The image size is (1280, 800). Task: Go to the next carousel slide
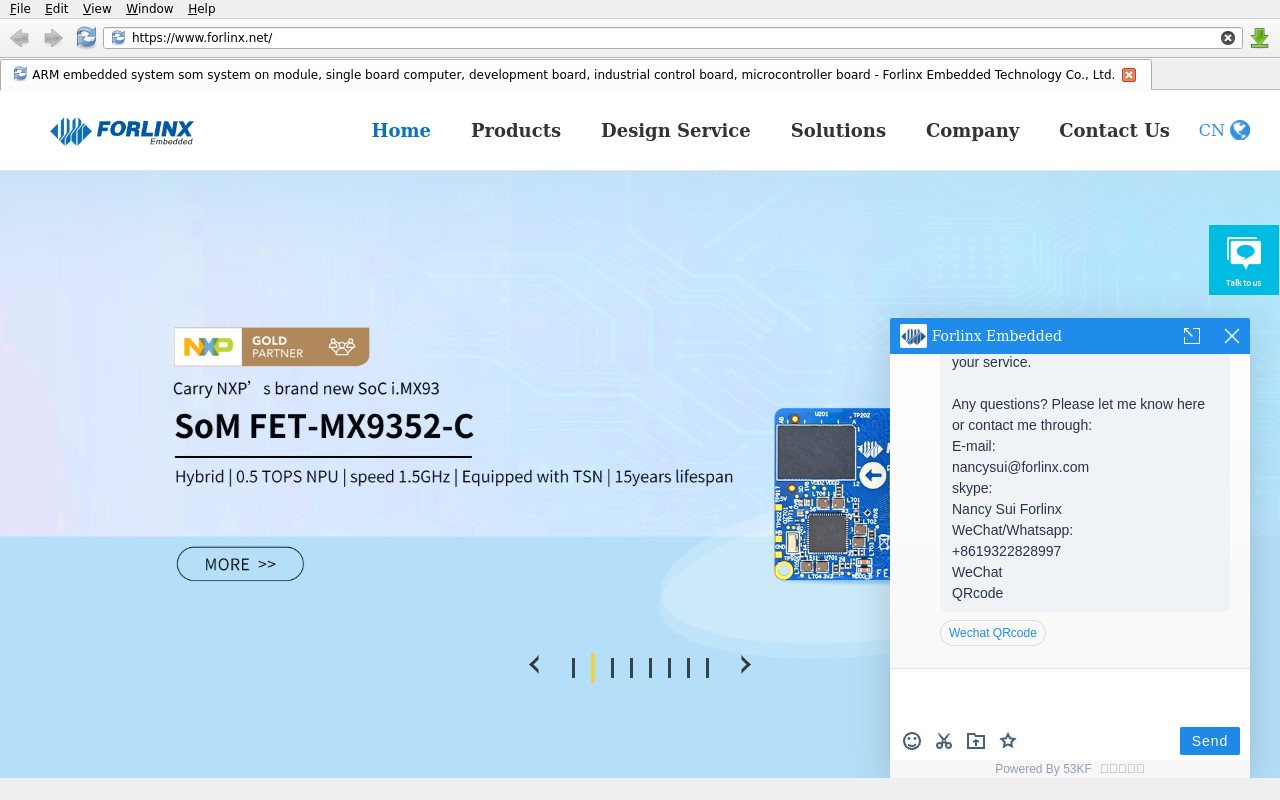[x=745, y=665]
